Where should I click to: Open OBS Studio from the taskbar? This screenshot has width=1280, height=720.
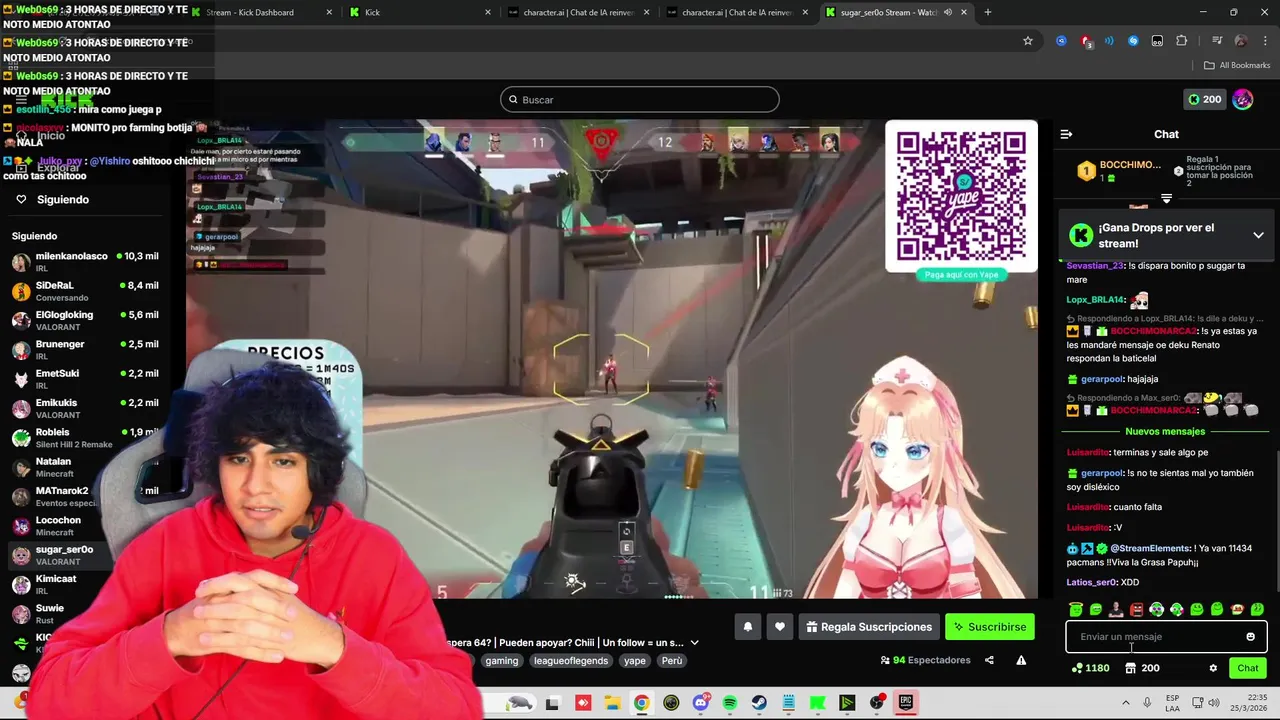[877, 703]
